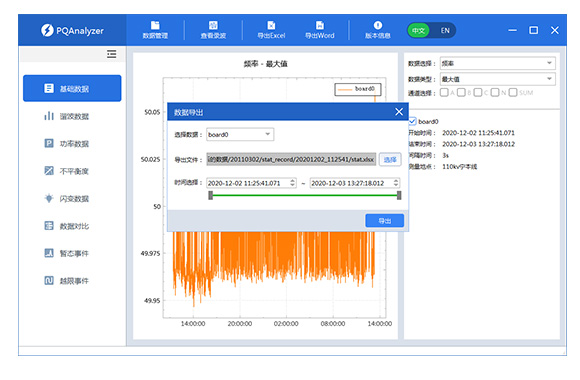Expand the 数据类型 最大值 dropdown
This screenshot has width=580, height=380.
pyautogui.click(x=498, y=79)
